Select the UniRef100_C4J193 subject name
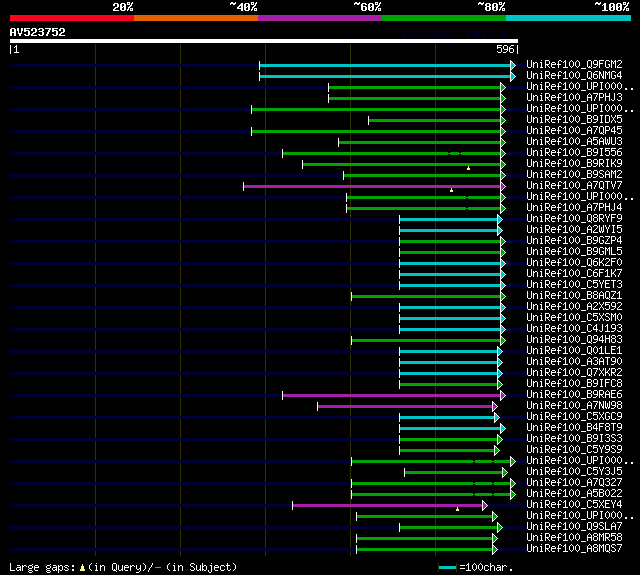 pyautogui.click(x=574, y=329)
